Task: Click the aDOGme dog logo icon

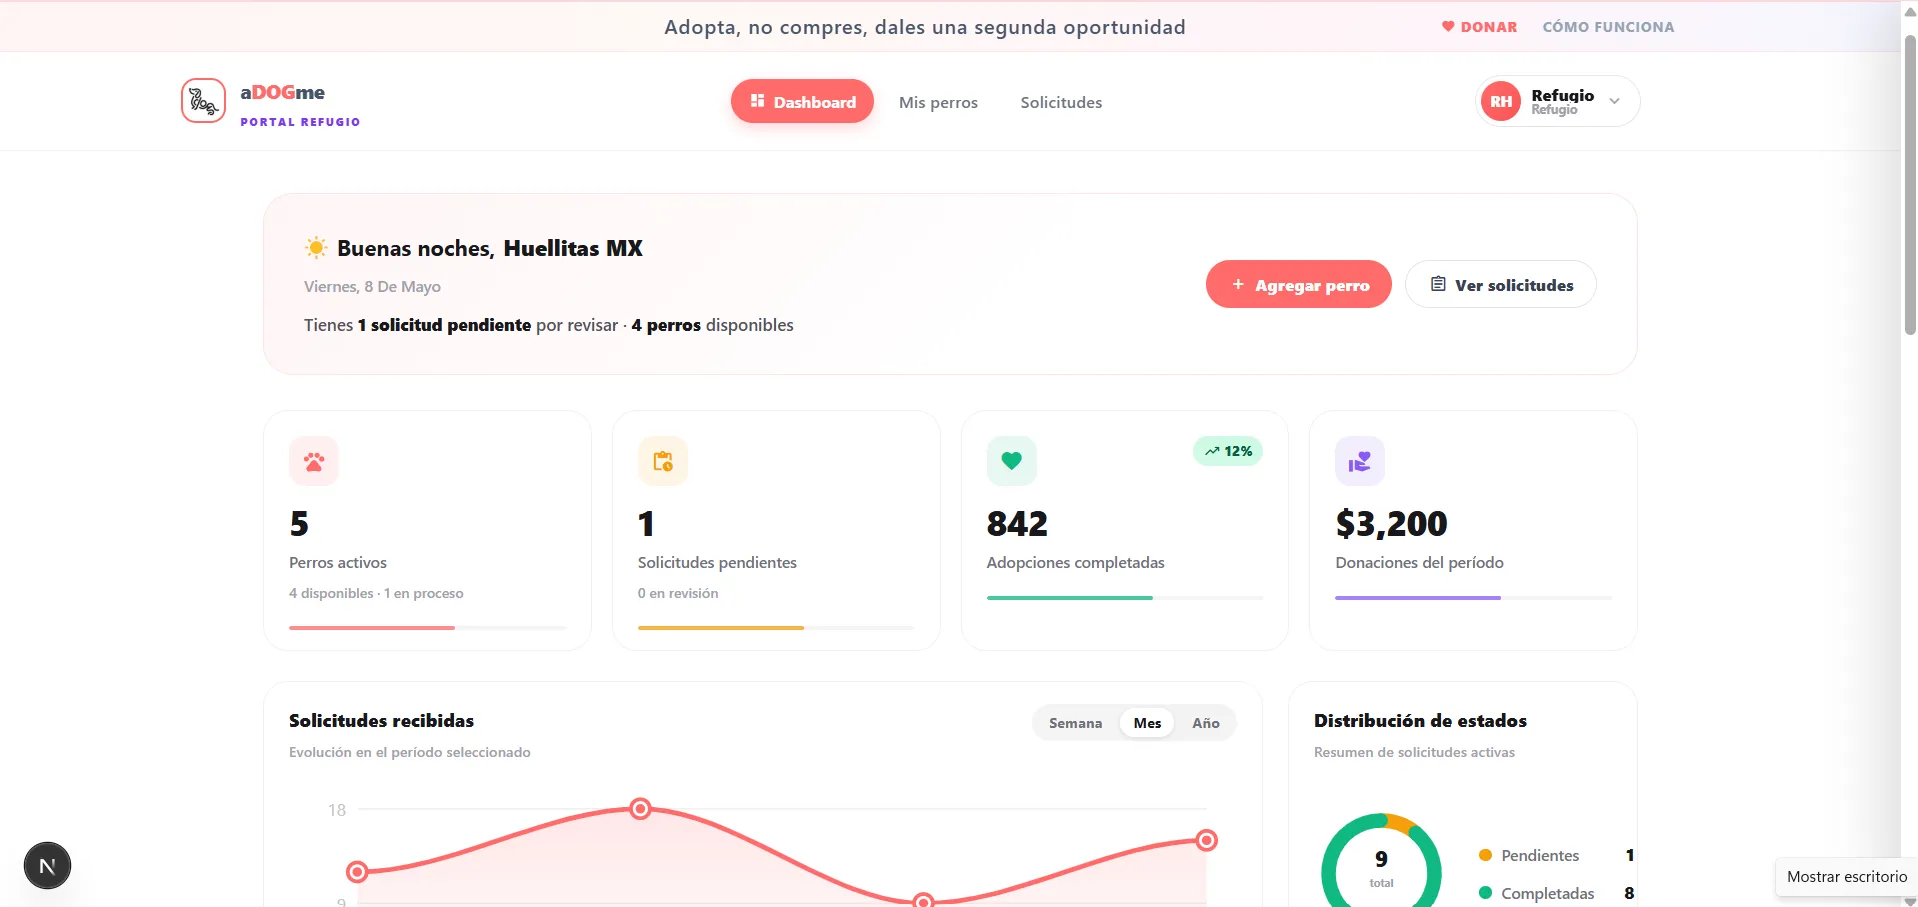Action: coord(203,101)
